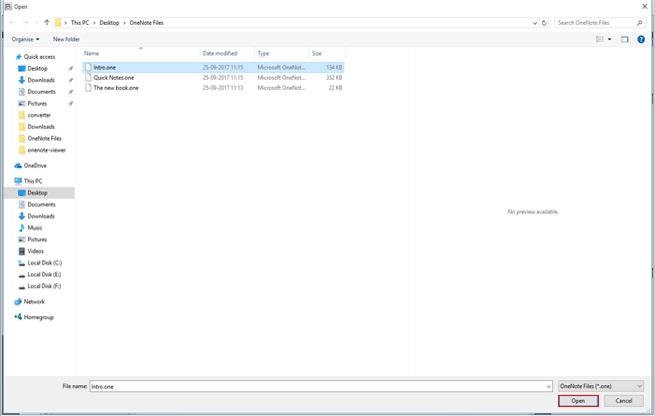Click the back navigation arrow
This screenshot has height=416, width=655.
(x=12, y=23)
